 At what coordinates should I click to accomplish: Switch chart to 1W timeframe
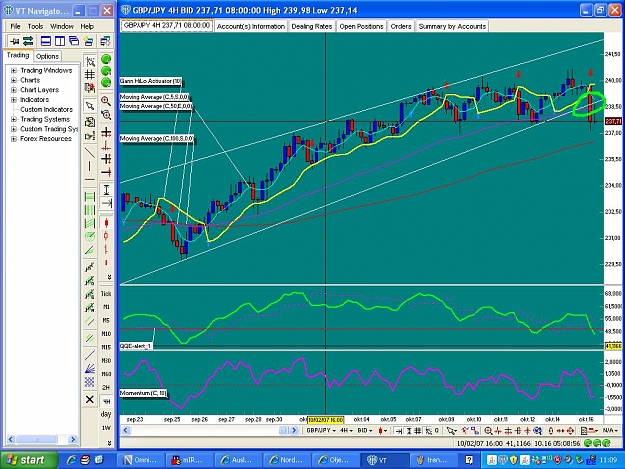[x=106, y=428]
